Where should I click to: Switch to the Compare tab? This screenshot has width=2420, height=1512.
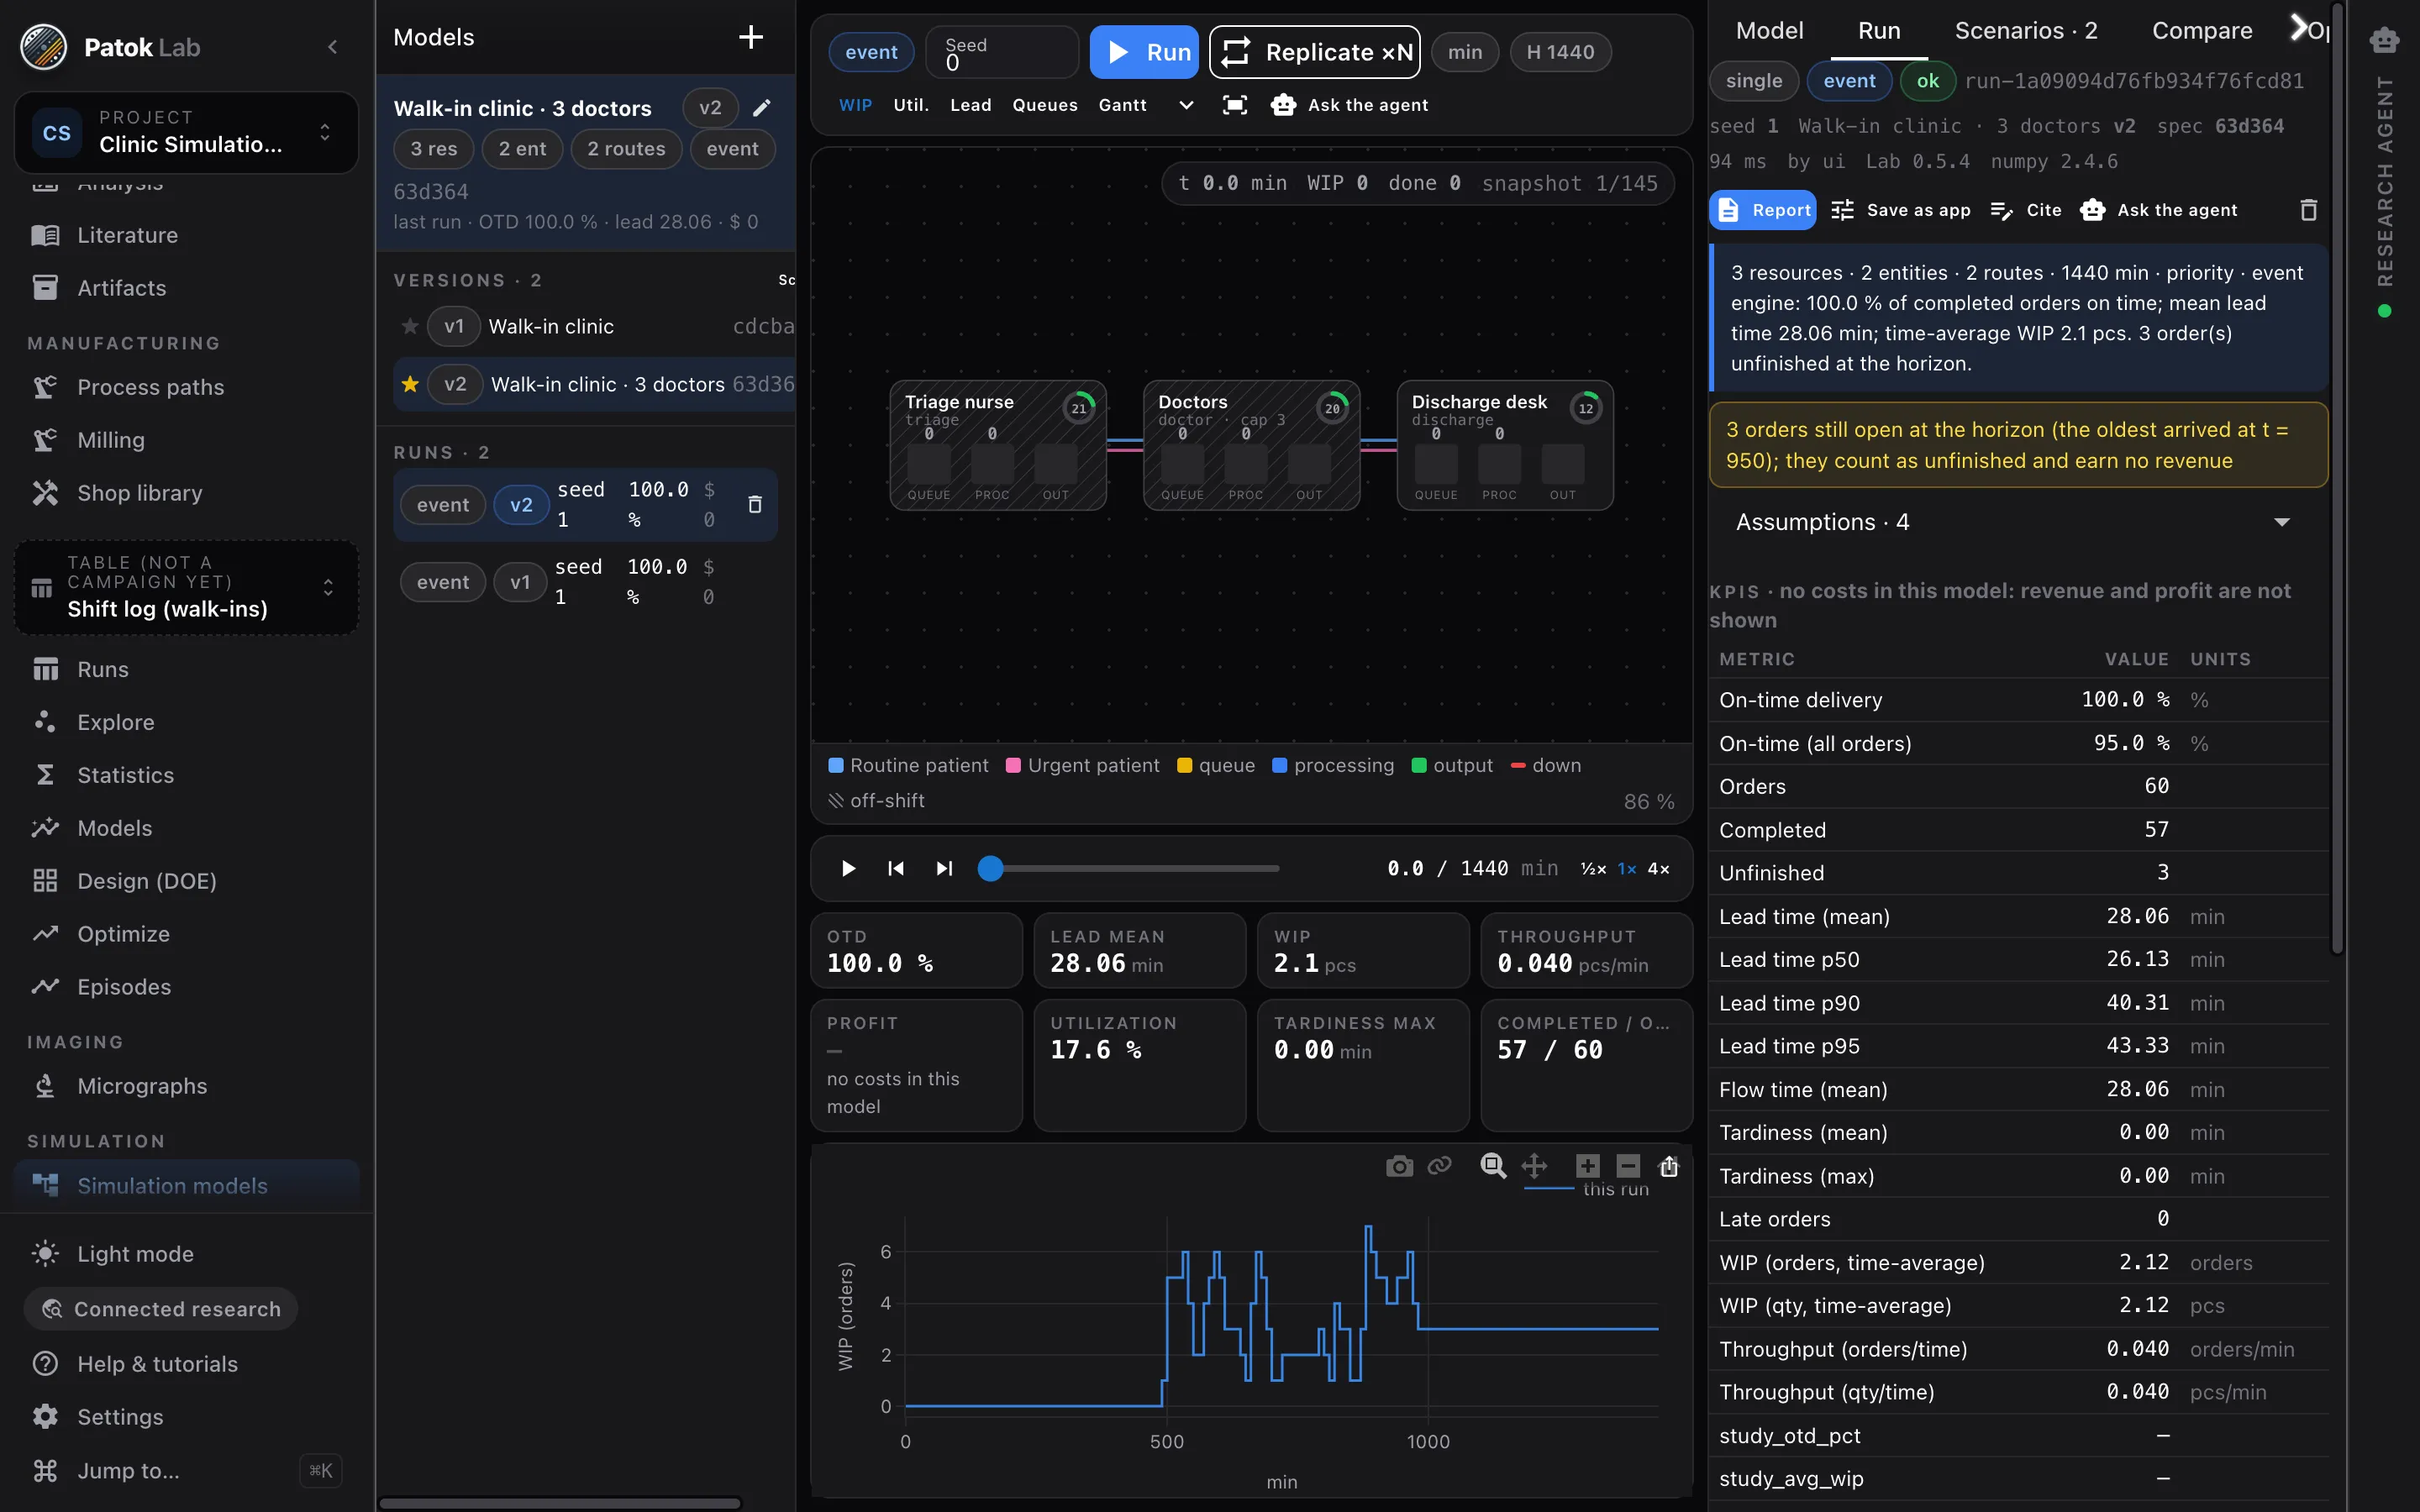(x=2201, y=31)
